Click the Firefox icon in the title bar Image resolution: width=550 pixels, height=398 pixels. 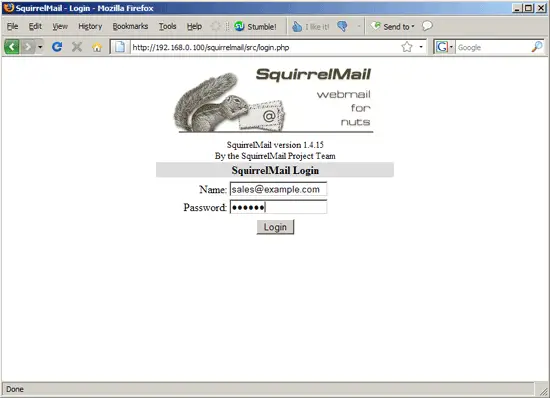click(x=9, y=7)
